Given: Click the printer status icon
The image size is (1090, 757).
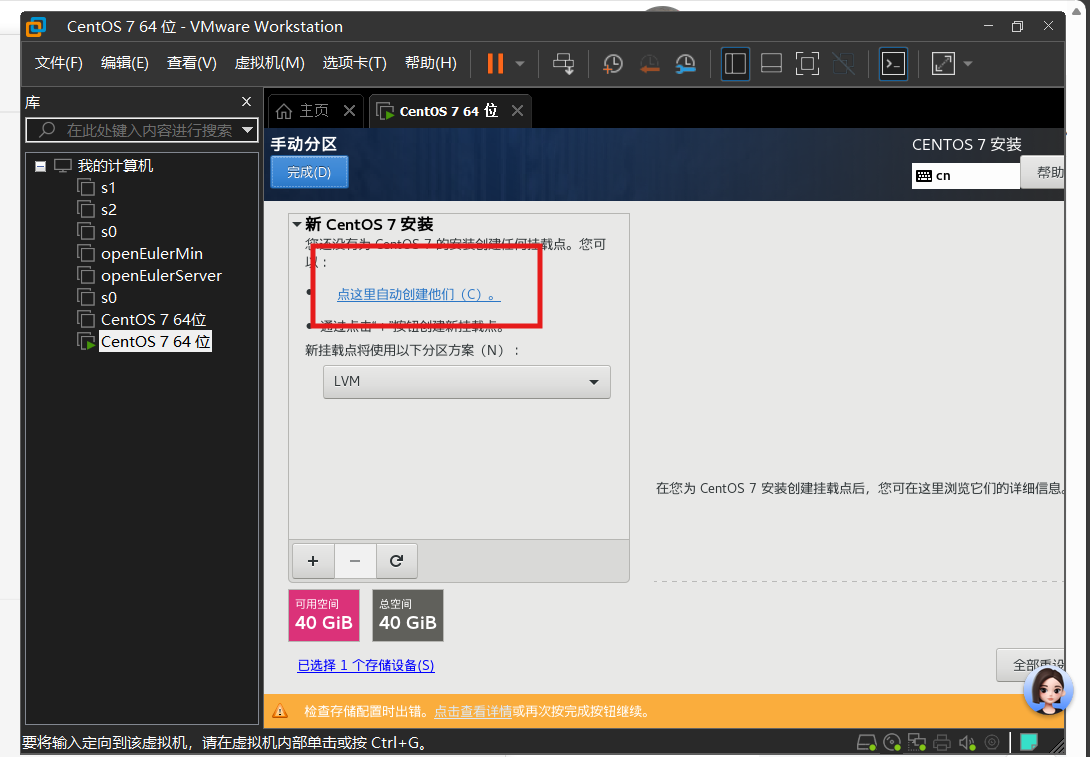Looking at the screenshot, I should coord(942,743).
